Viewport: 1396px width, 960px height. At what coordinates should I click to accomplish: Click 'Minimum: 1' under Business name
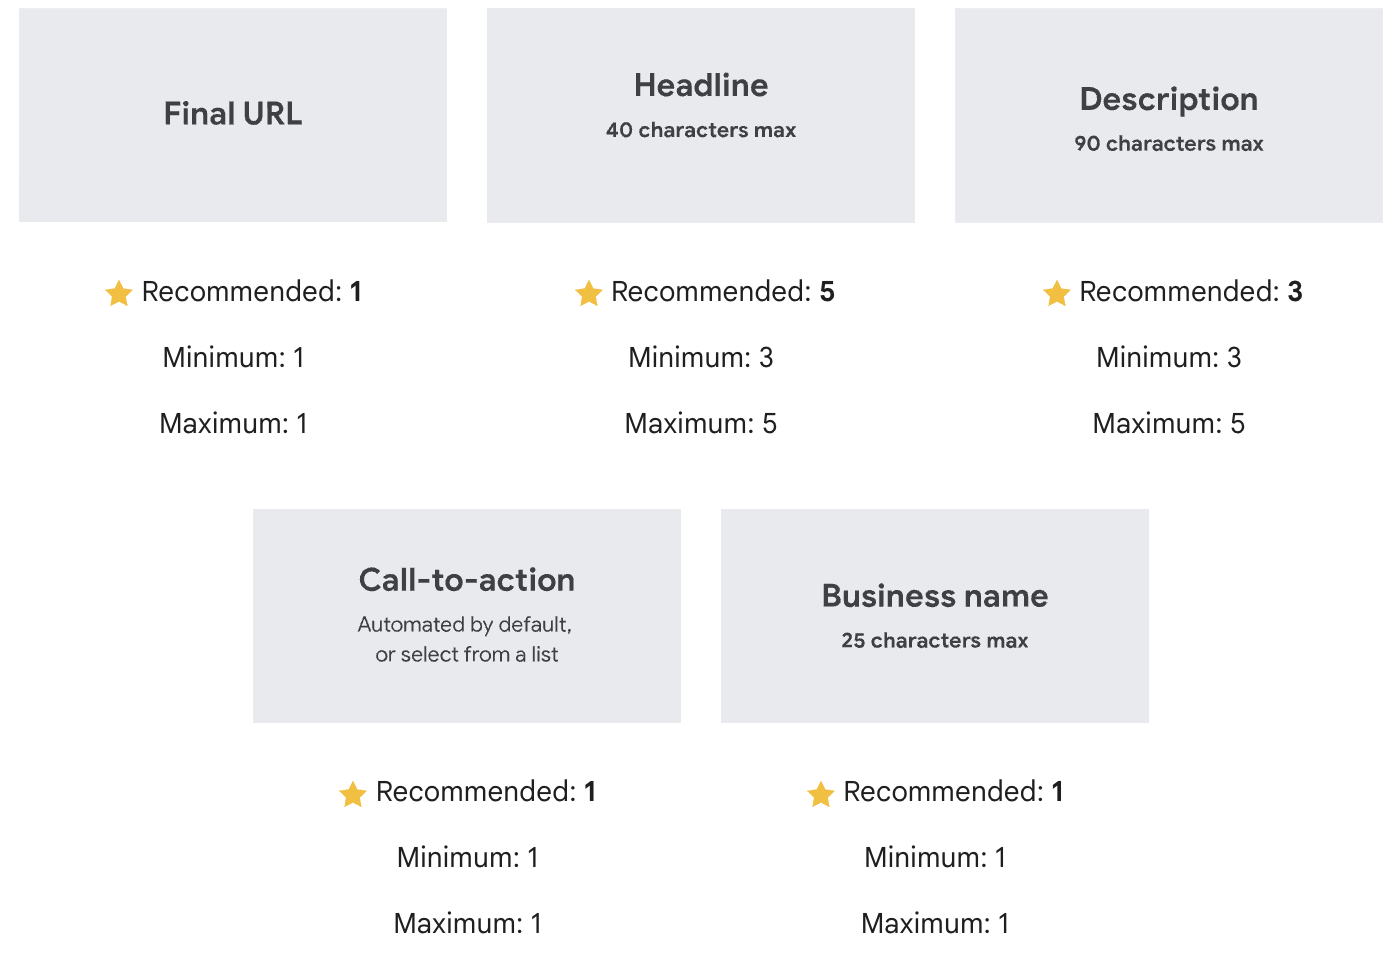pos(935,858)
